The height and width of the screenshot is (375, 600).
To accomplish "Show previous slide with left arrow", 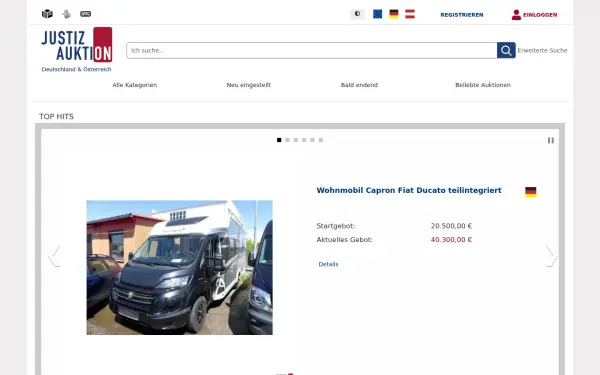I will [54, 256].
